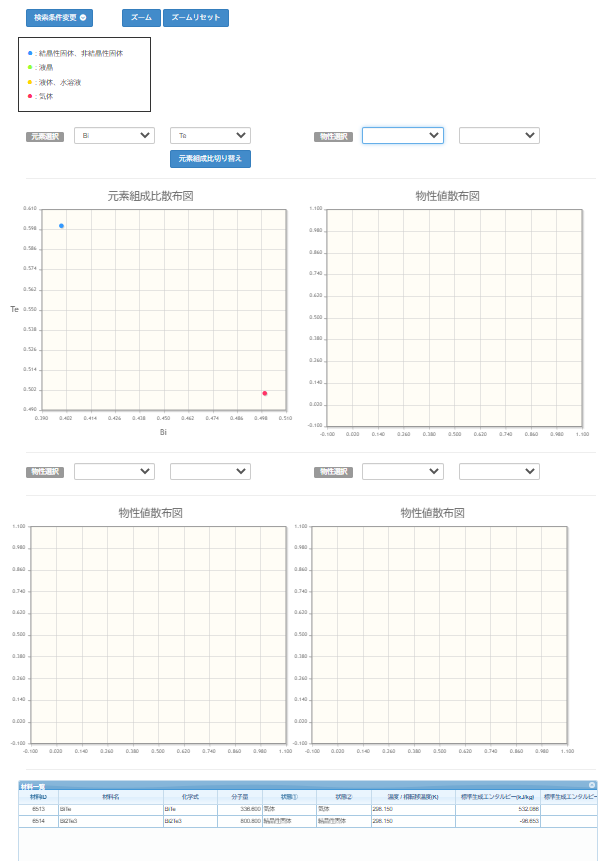The image size is (611, 861).
Task: Open second 物性選択 dropdown above top-right plot
Action: point(499,136)
